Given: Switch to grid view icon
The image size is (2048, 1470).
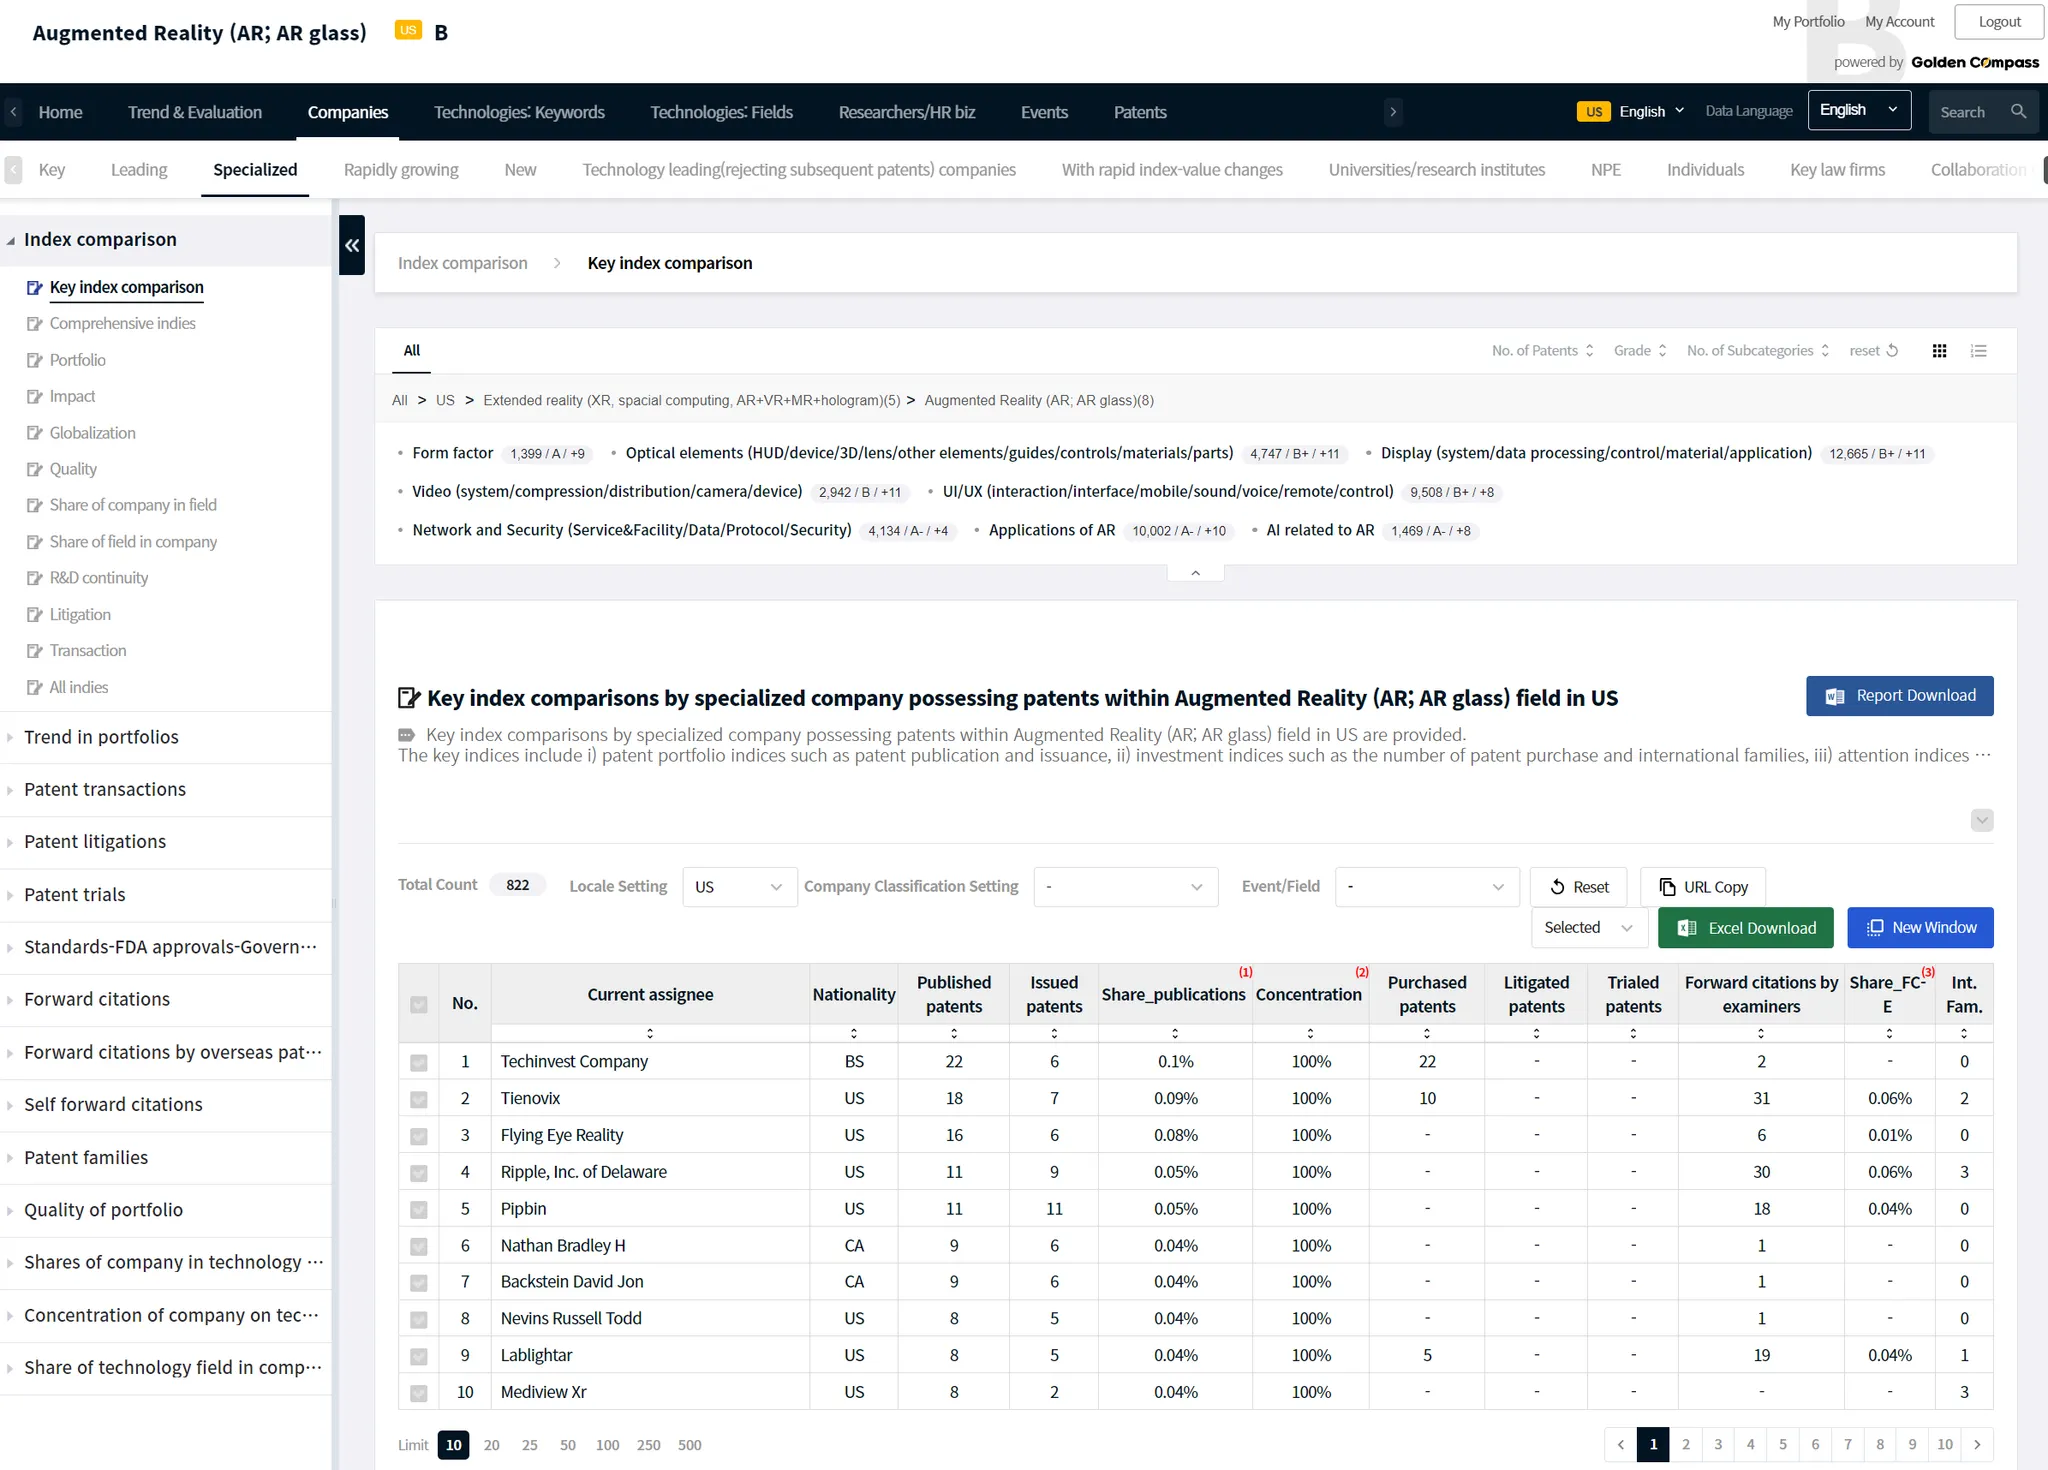Looking at the screenshot, I should point(1939,351).
